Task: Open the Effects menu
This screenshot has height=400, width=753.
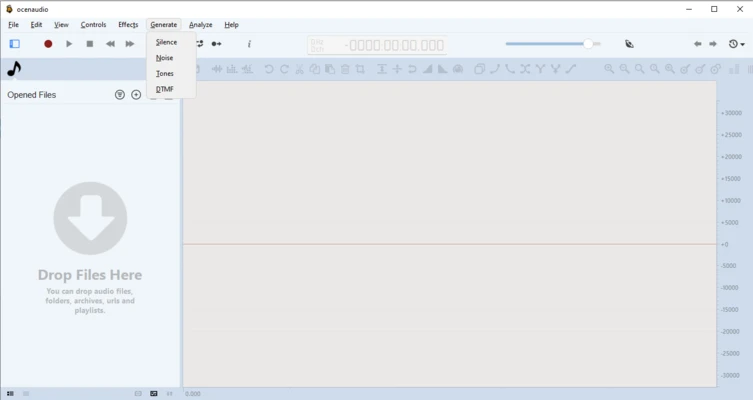Action: (128, 24)
